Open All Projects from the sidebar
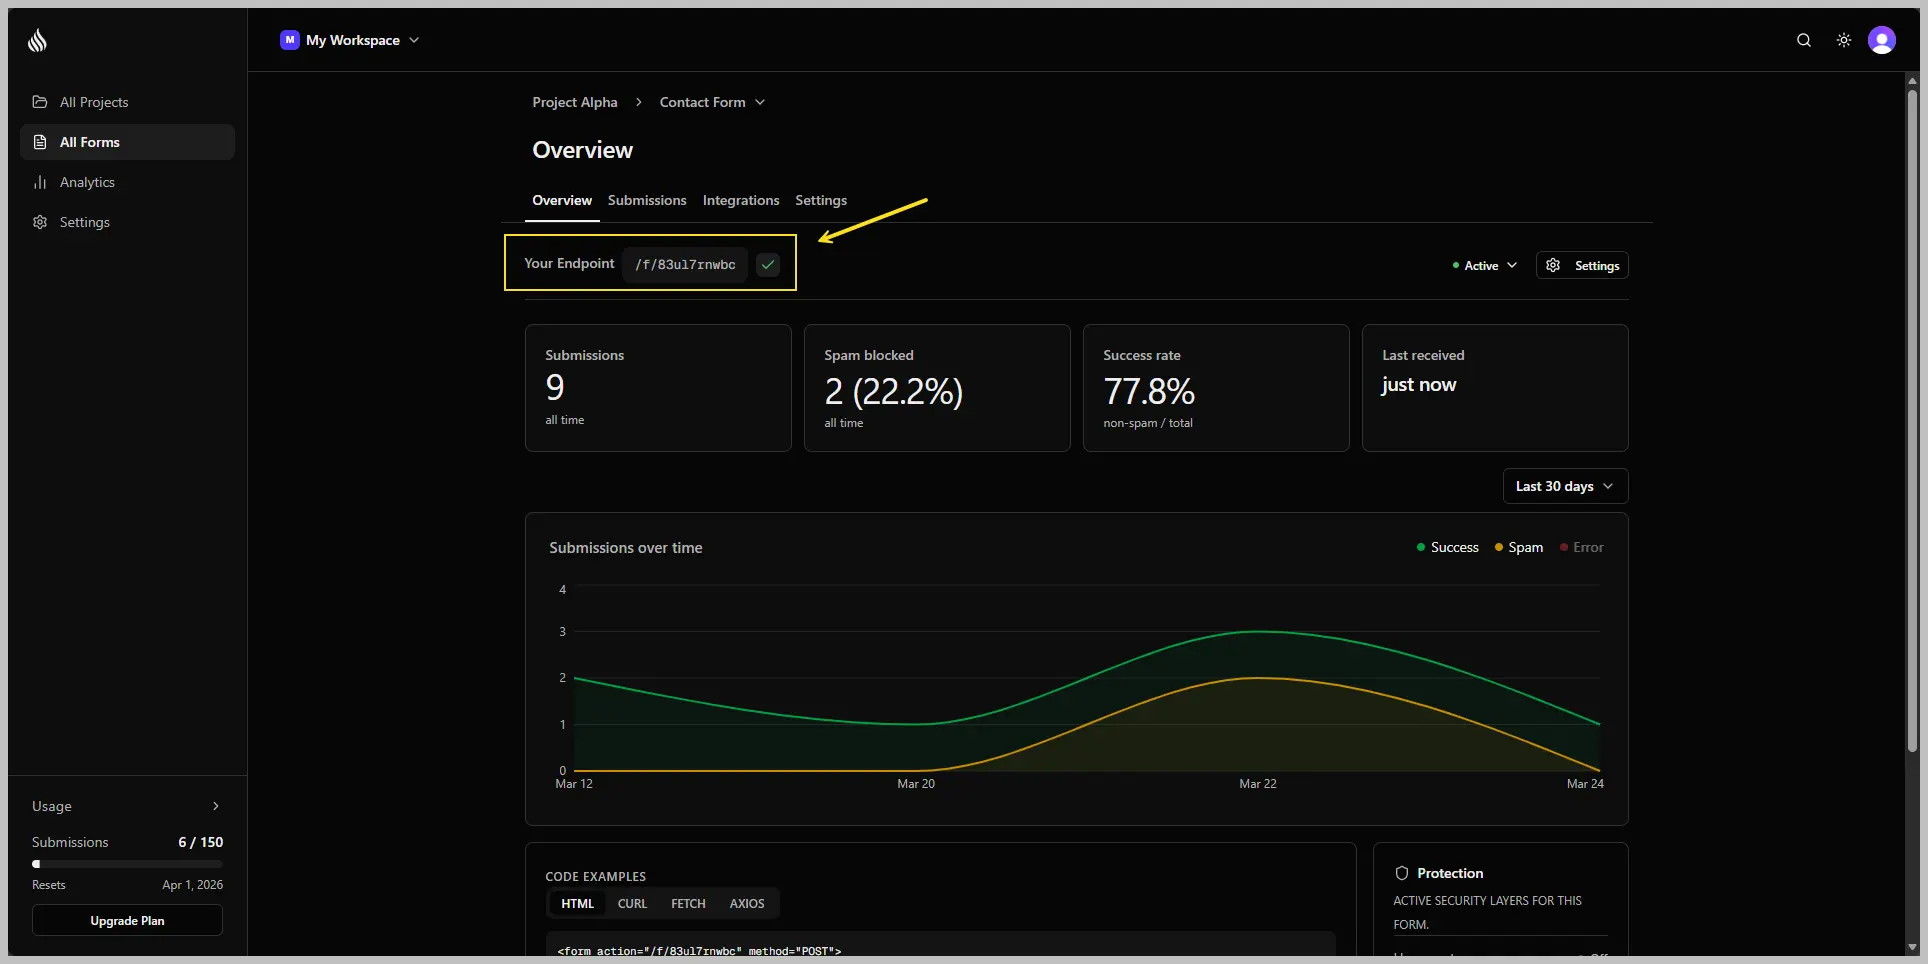This screenshot has width=1928, height=964. (x=94, y=101)
